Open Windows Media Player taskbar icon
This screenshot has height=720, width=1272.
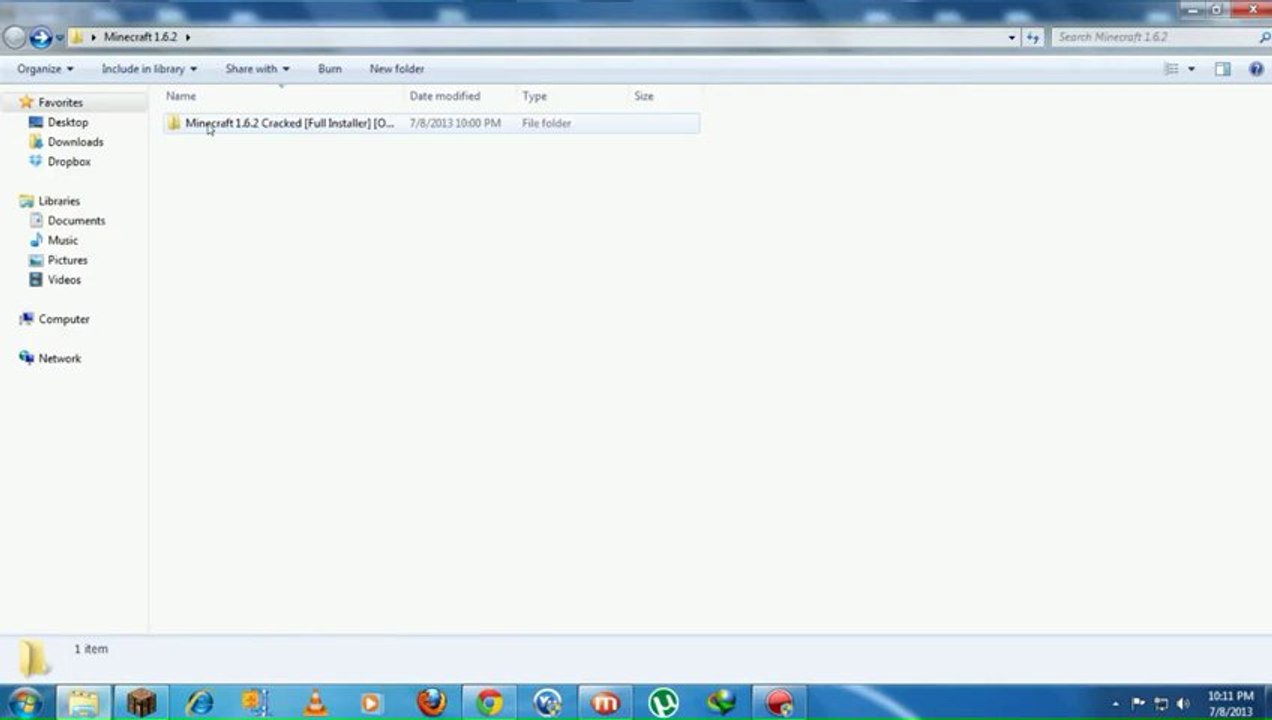point(372,702)
